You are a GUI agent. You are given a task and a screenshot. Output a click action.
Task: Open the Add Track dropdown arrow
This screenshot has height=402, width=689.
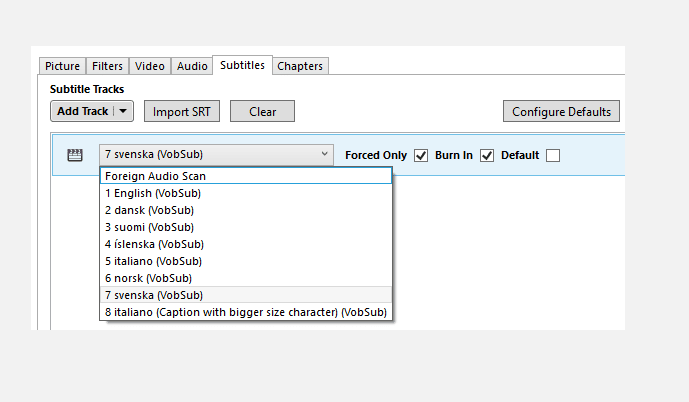(x=123, y=111)
